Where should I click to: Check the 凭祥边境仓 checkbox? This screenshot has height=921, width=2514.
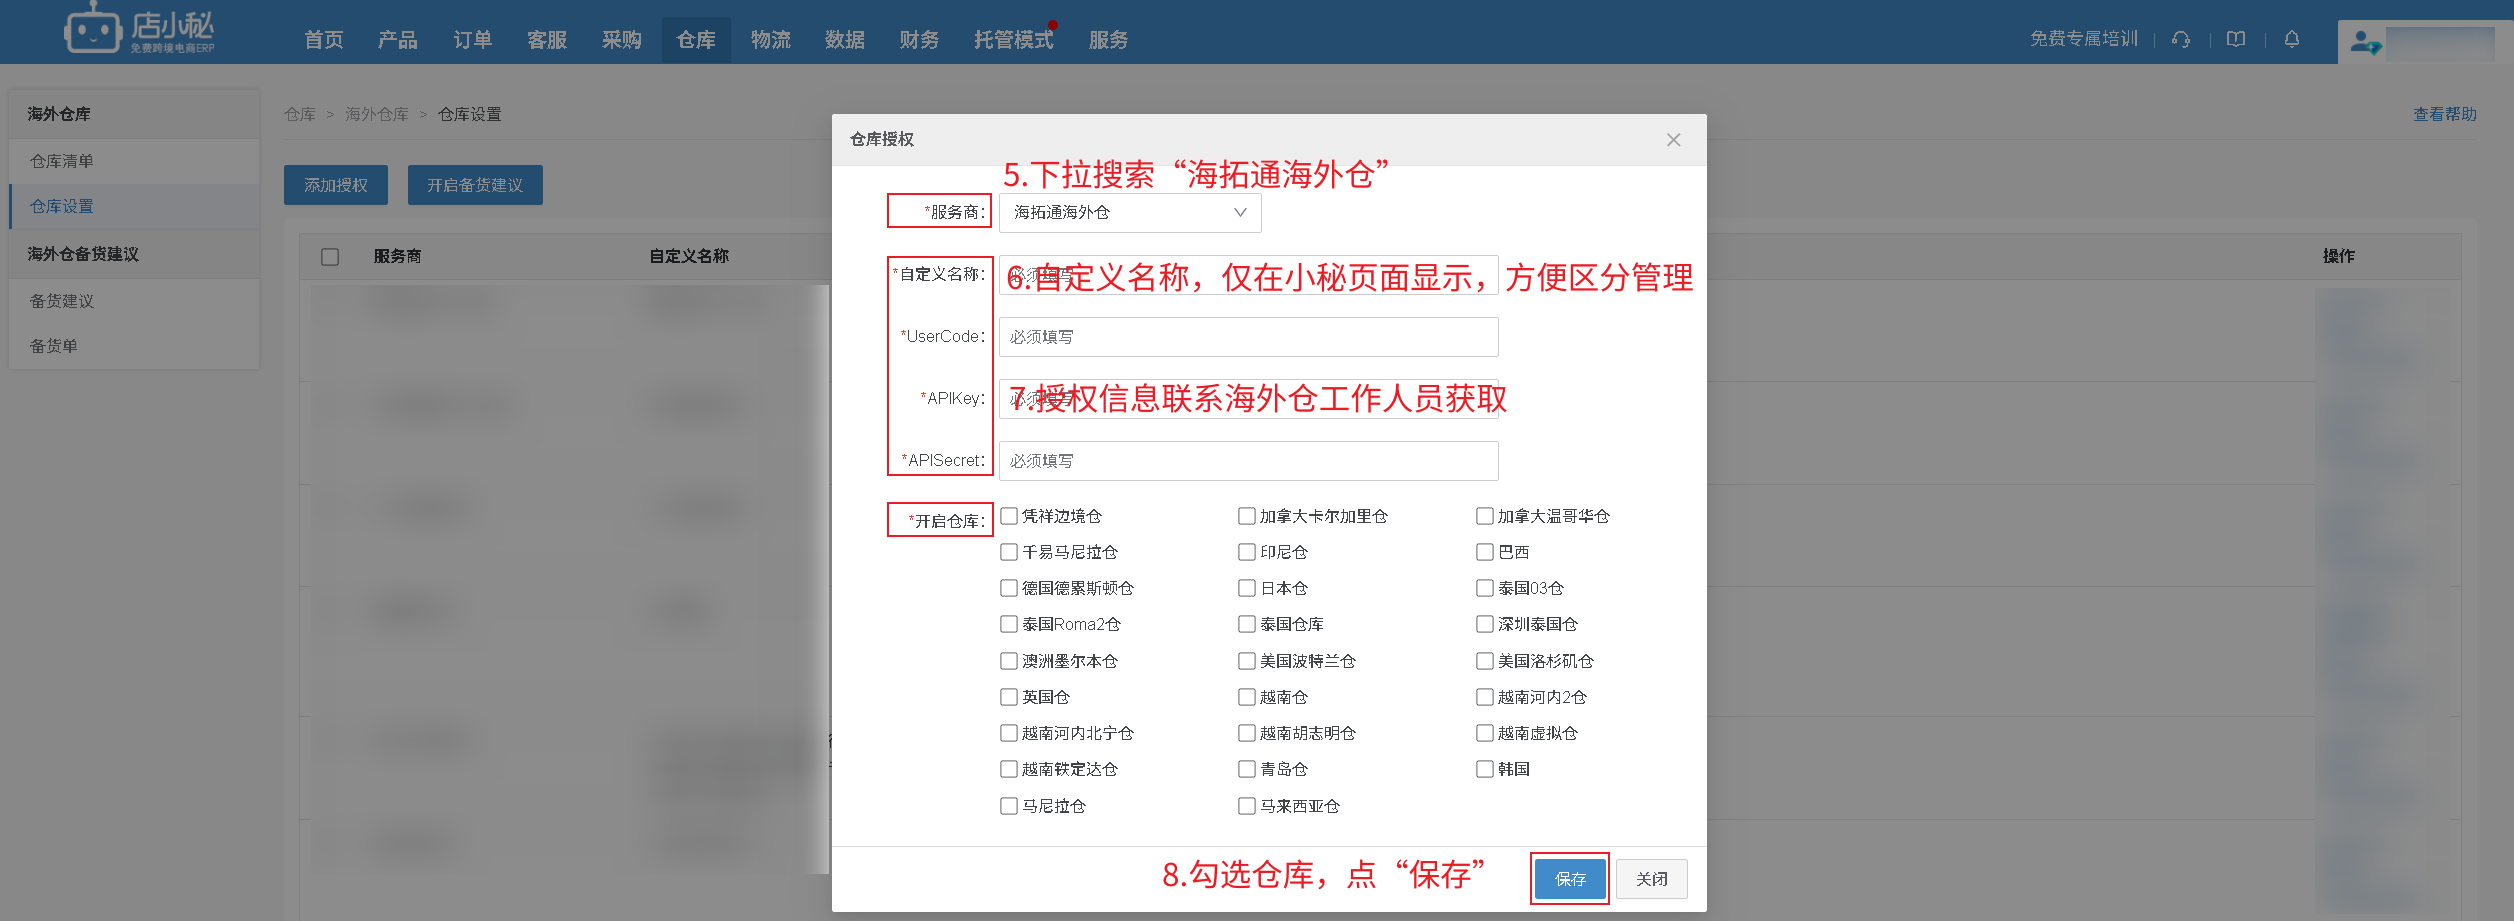point(1009,516)
